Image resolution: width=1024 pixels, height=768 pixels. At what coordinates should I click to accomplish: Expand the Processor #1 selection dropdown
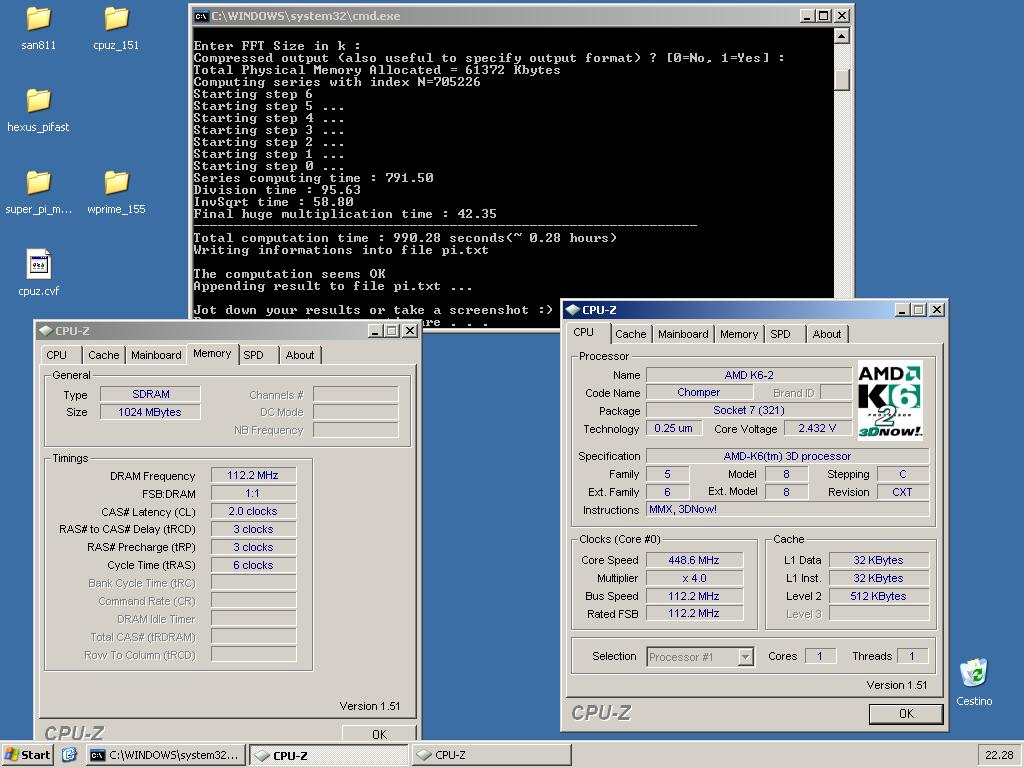click(745, 657)
